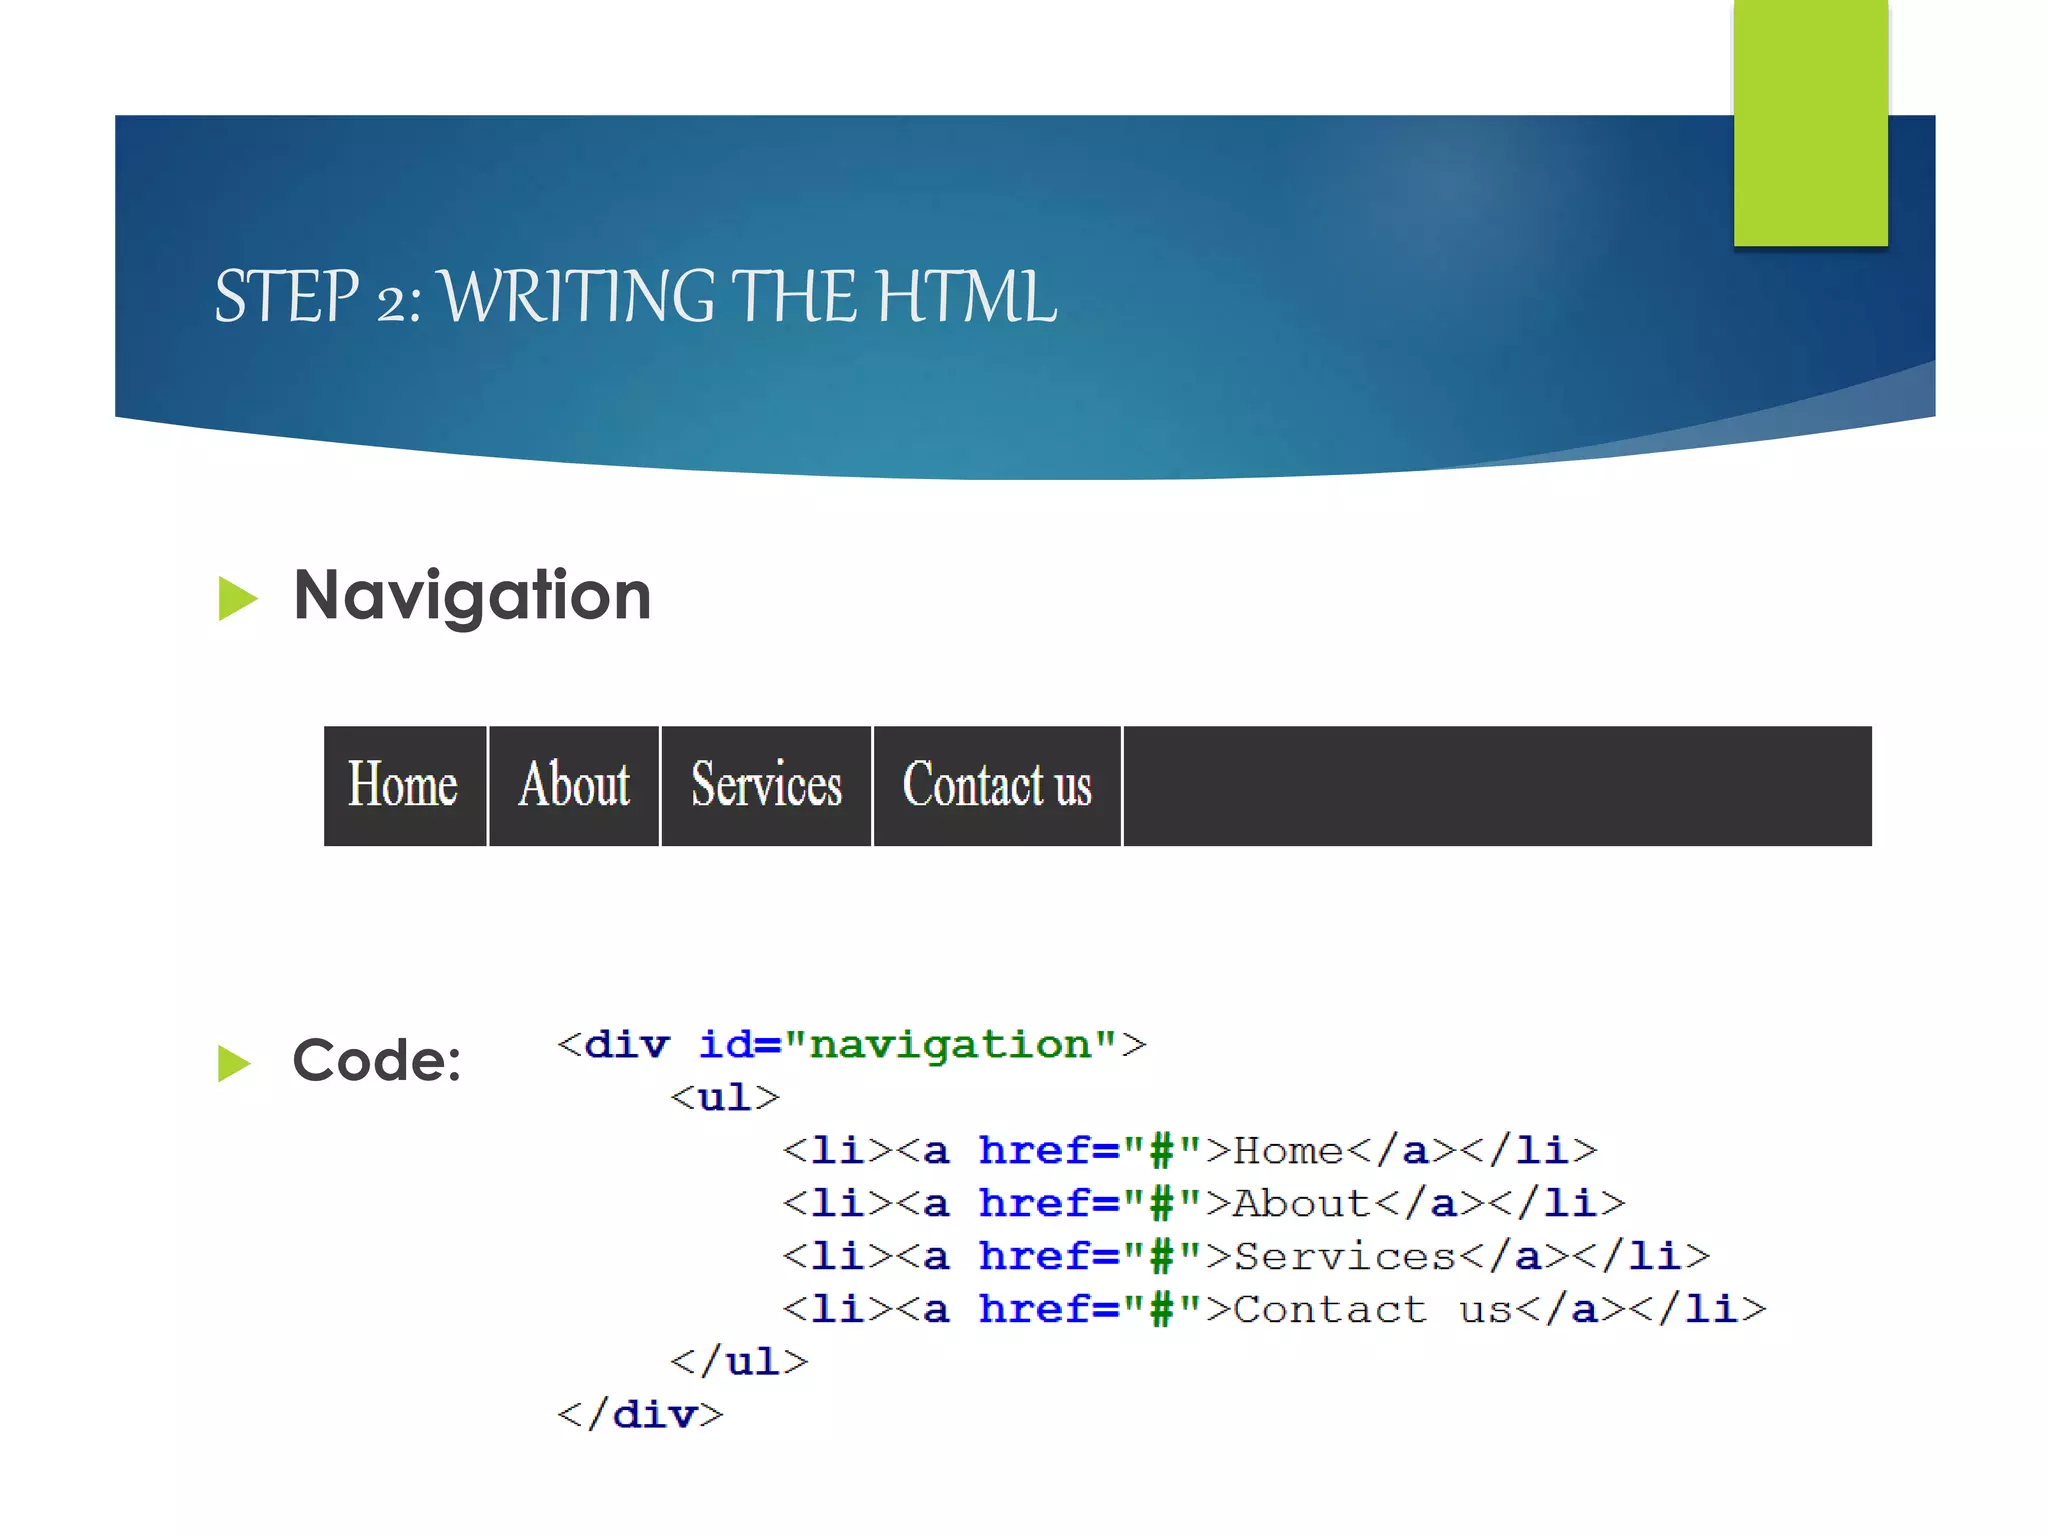
Task: Click the green arrow bullet beside Code:
Action: click(x=234, y=1064)
